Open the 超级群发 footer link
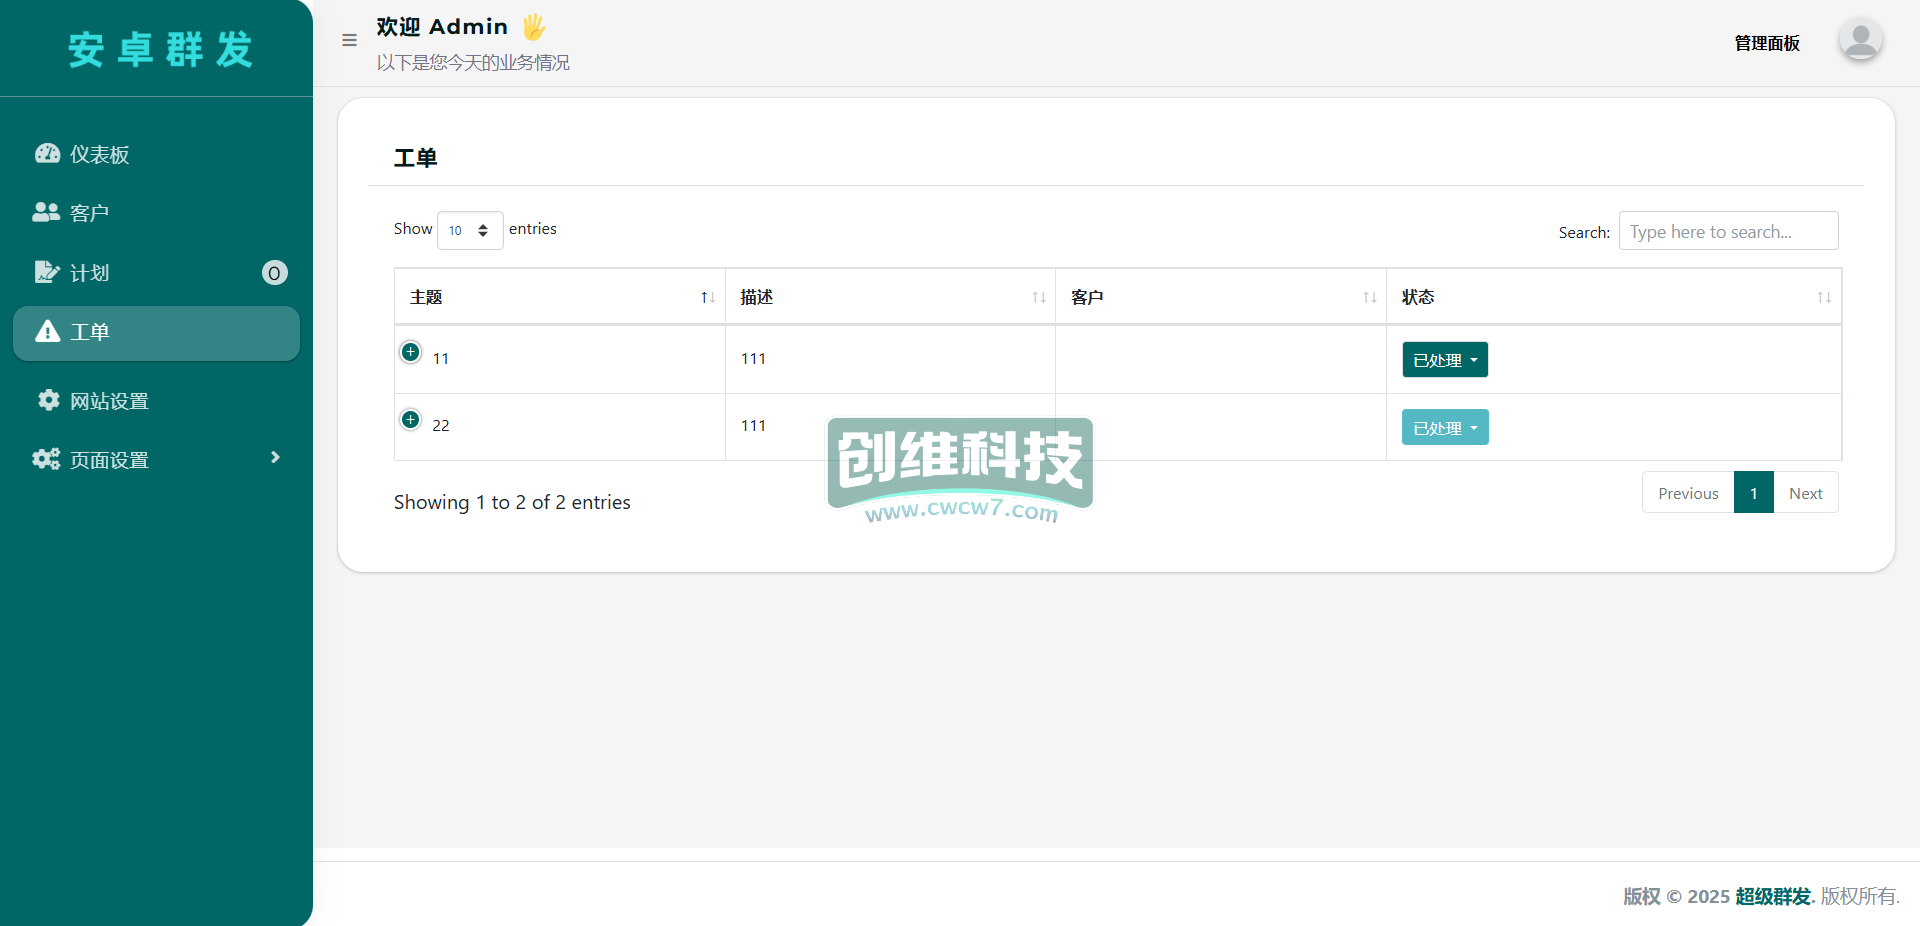This screenshot has height=926, width=1920. coord(1772,896)
